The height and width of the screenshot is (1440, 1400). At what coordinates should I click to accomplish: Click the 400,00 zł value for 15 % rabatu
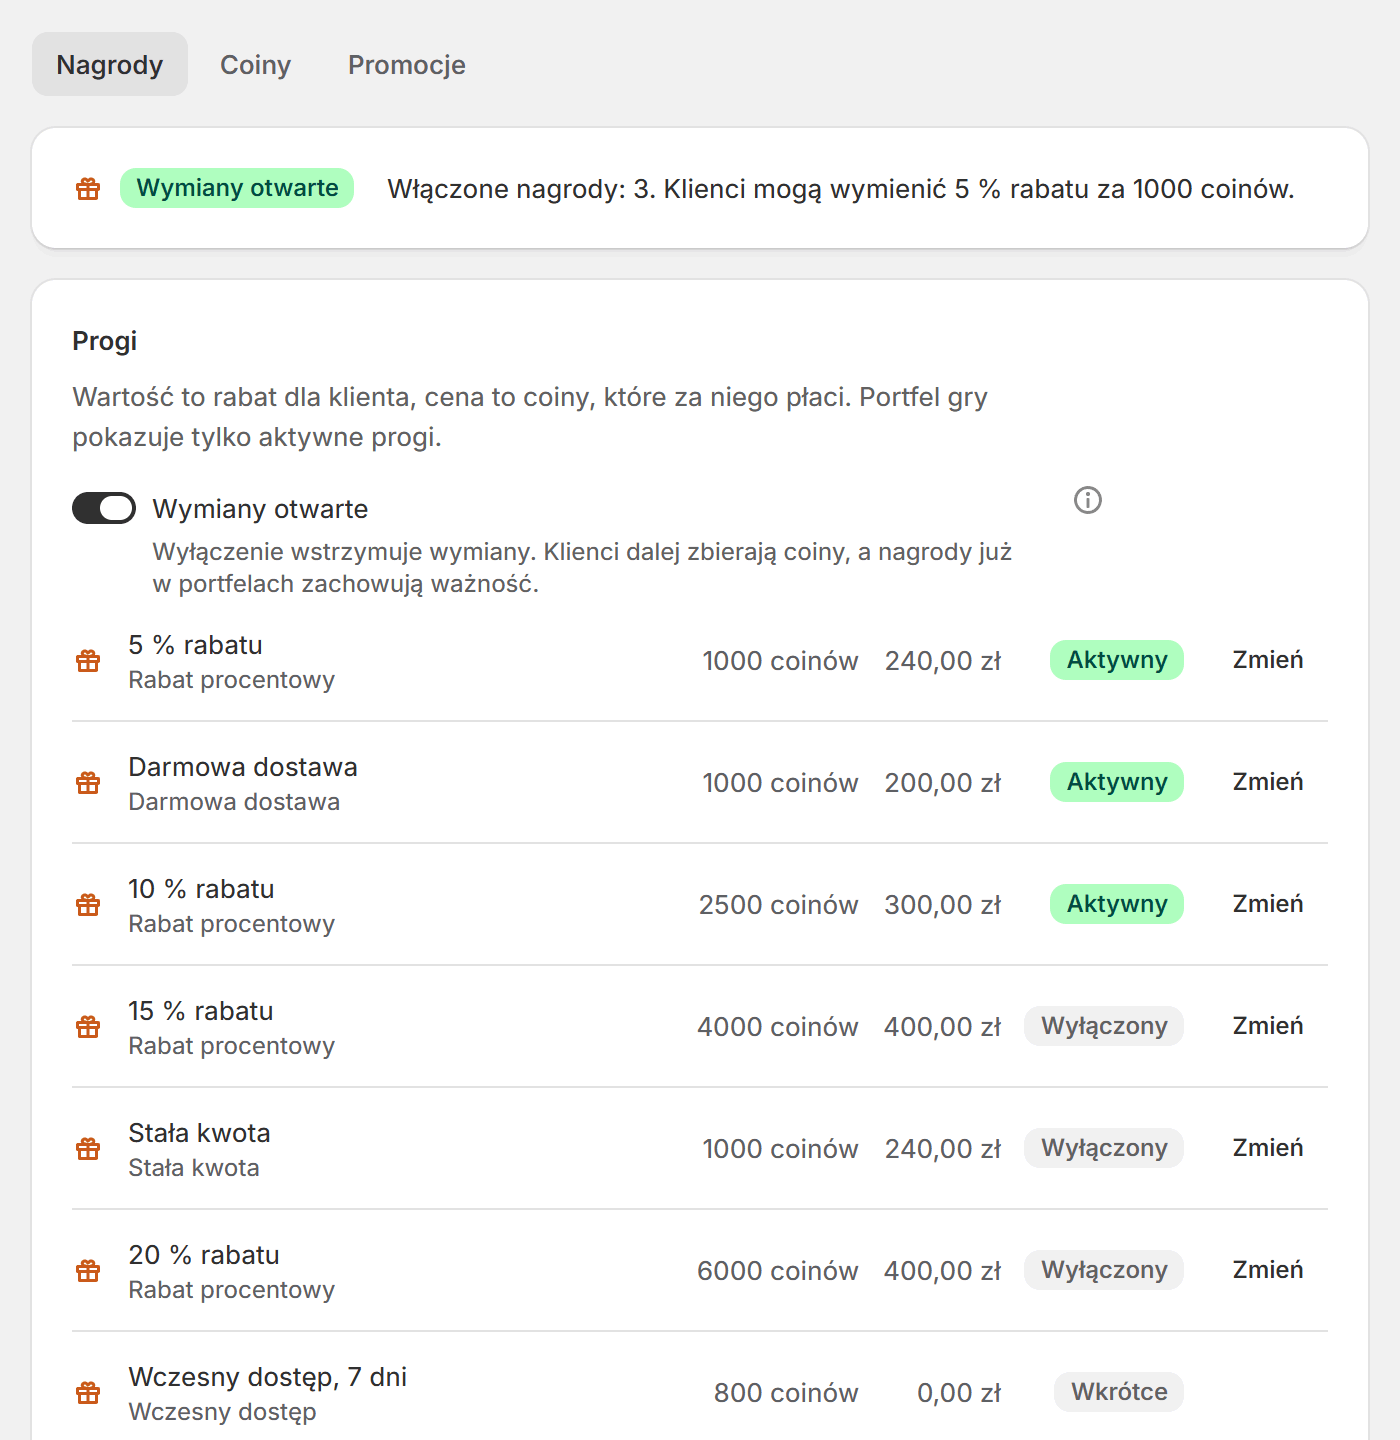943,1027
